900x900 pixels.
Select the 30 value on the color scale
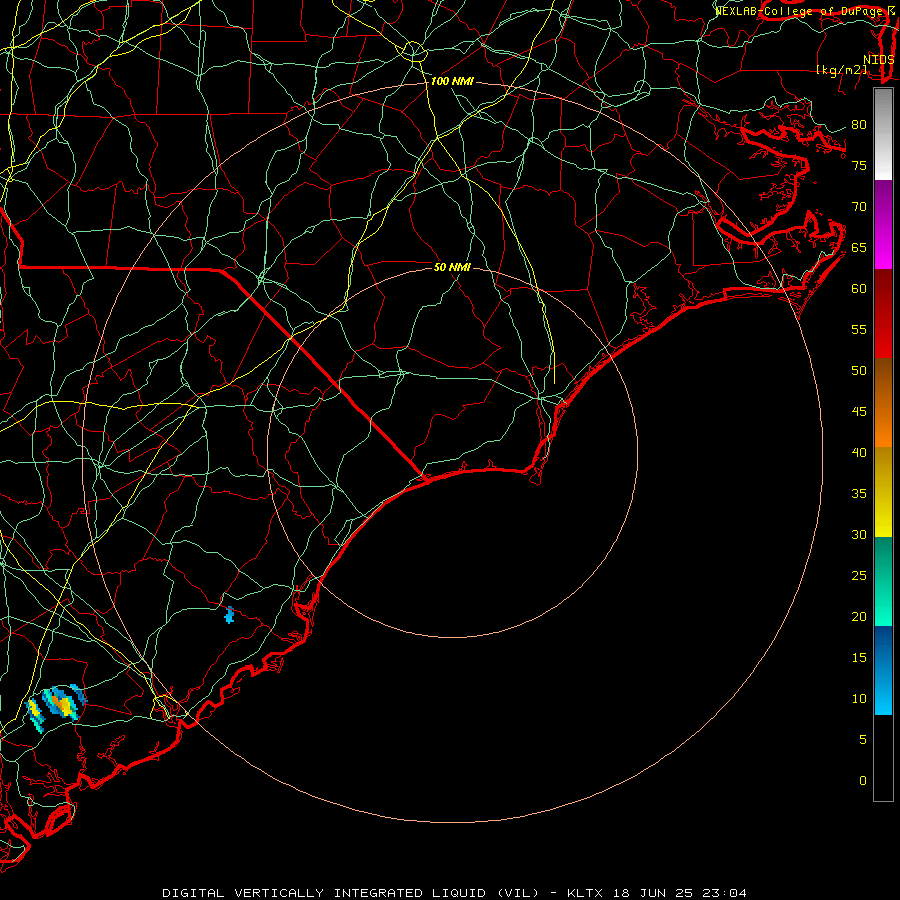859,534
